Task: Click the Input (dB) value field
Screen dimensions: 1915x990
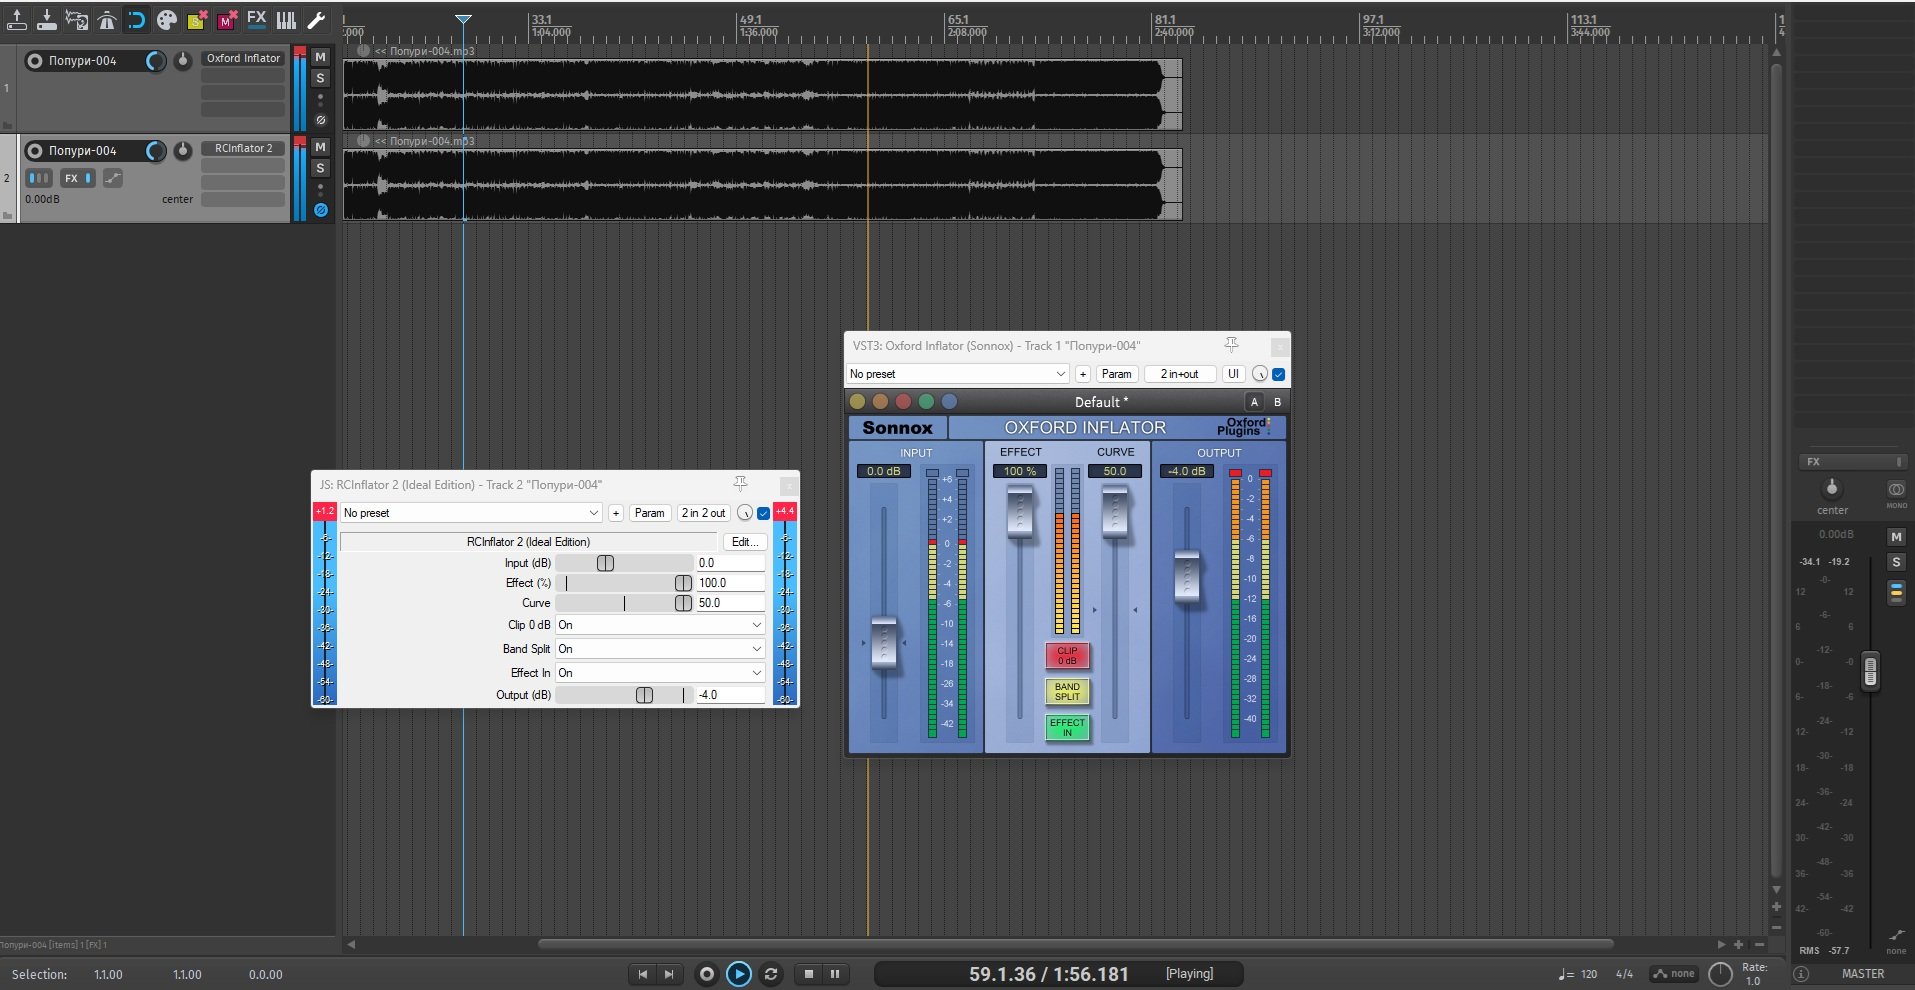Action: pos(730,563)
